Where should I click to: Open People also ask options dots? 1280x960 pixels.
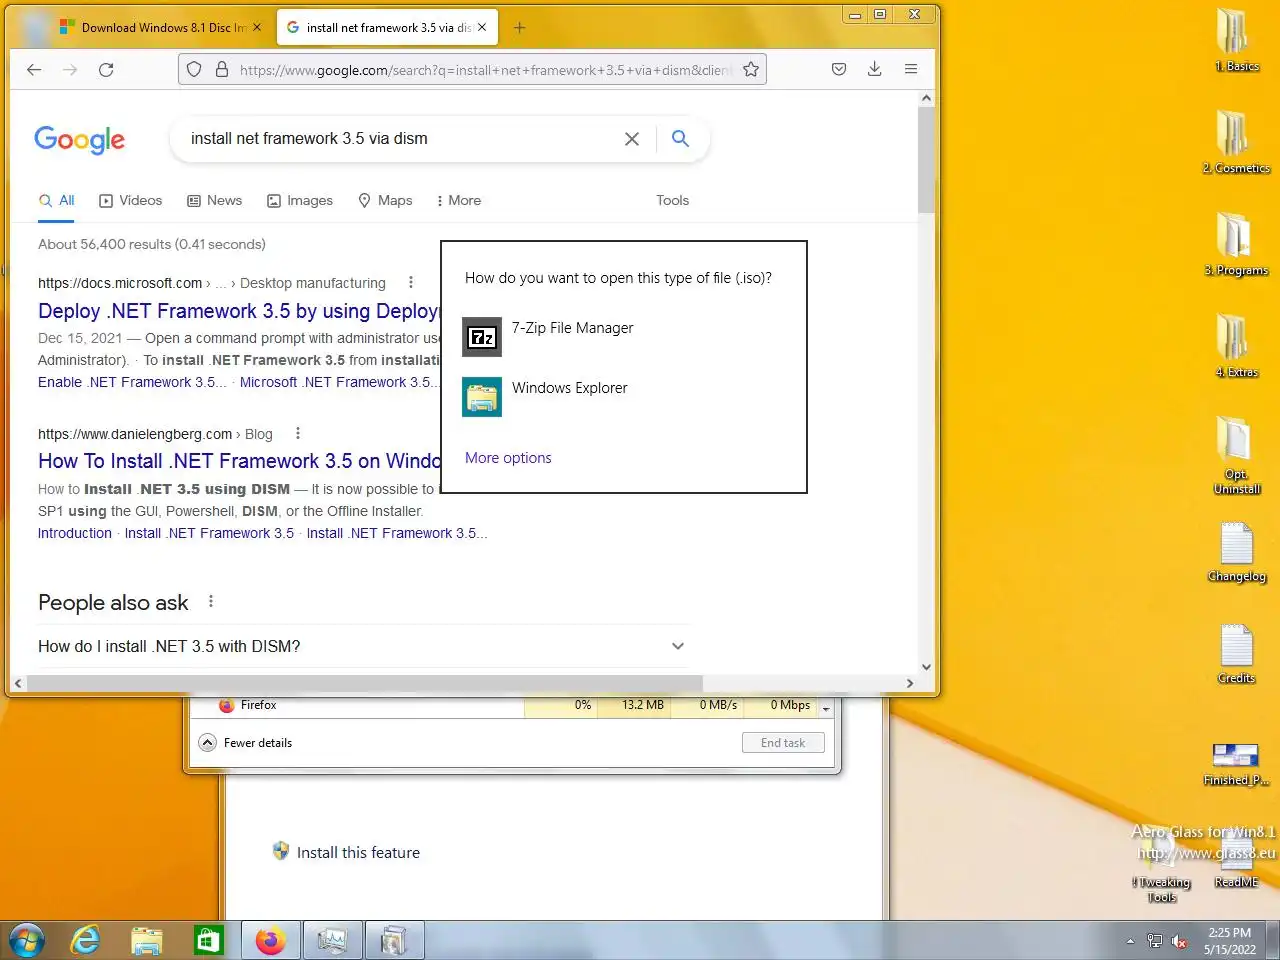pos(211,602)
